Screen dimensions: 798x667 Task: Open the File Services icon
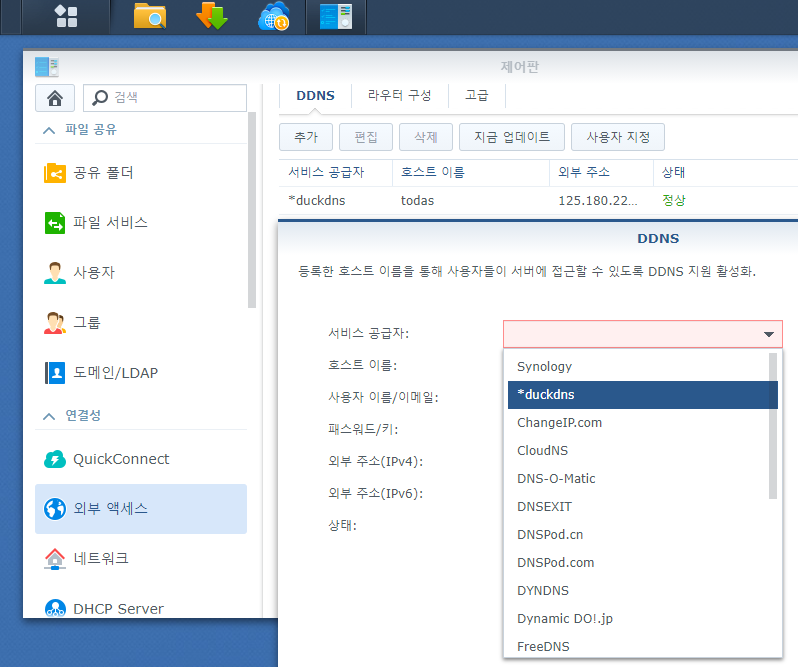[x=55, y=223]
